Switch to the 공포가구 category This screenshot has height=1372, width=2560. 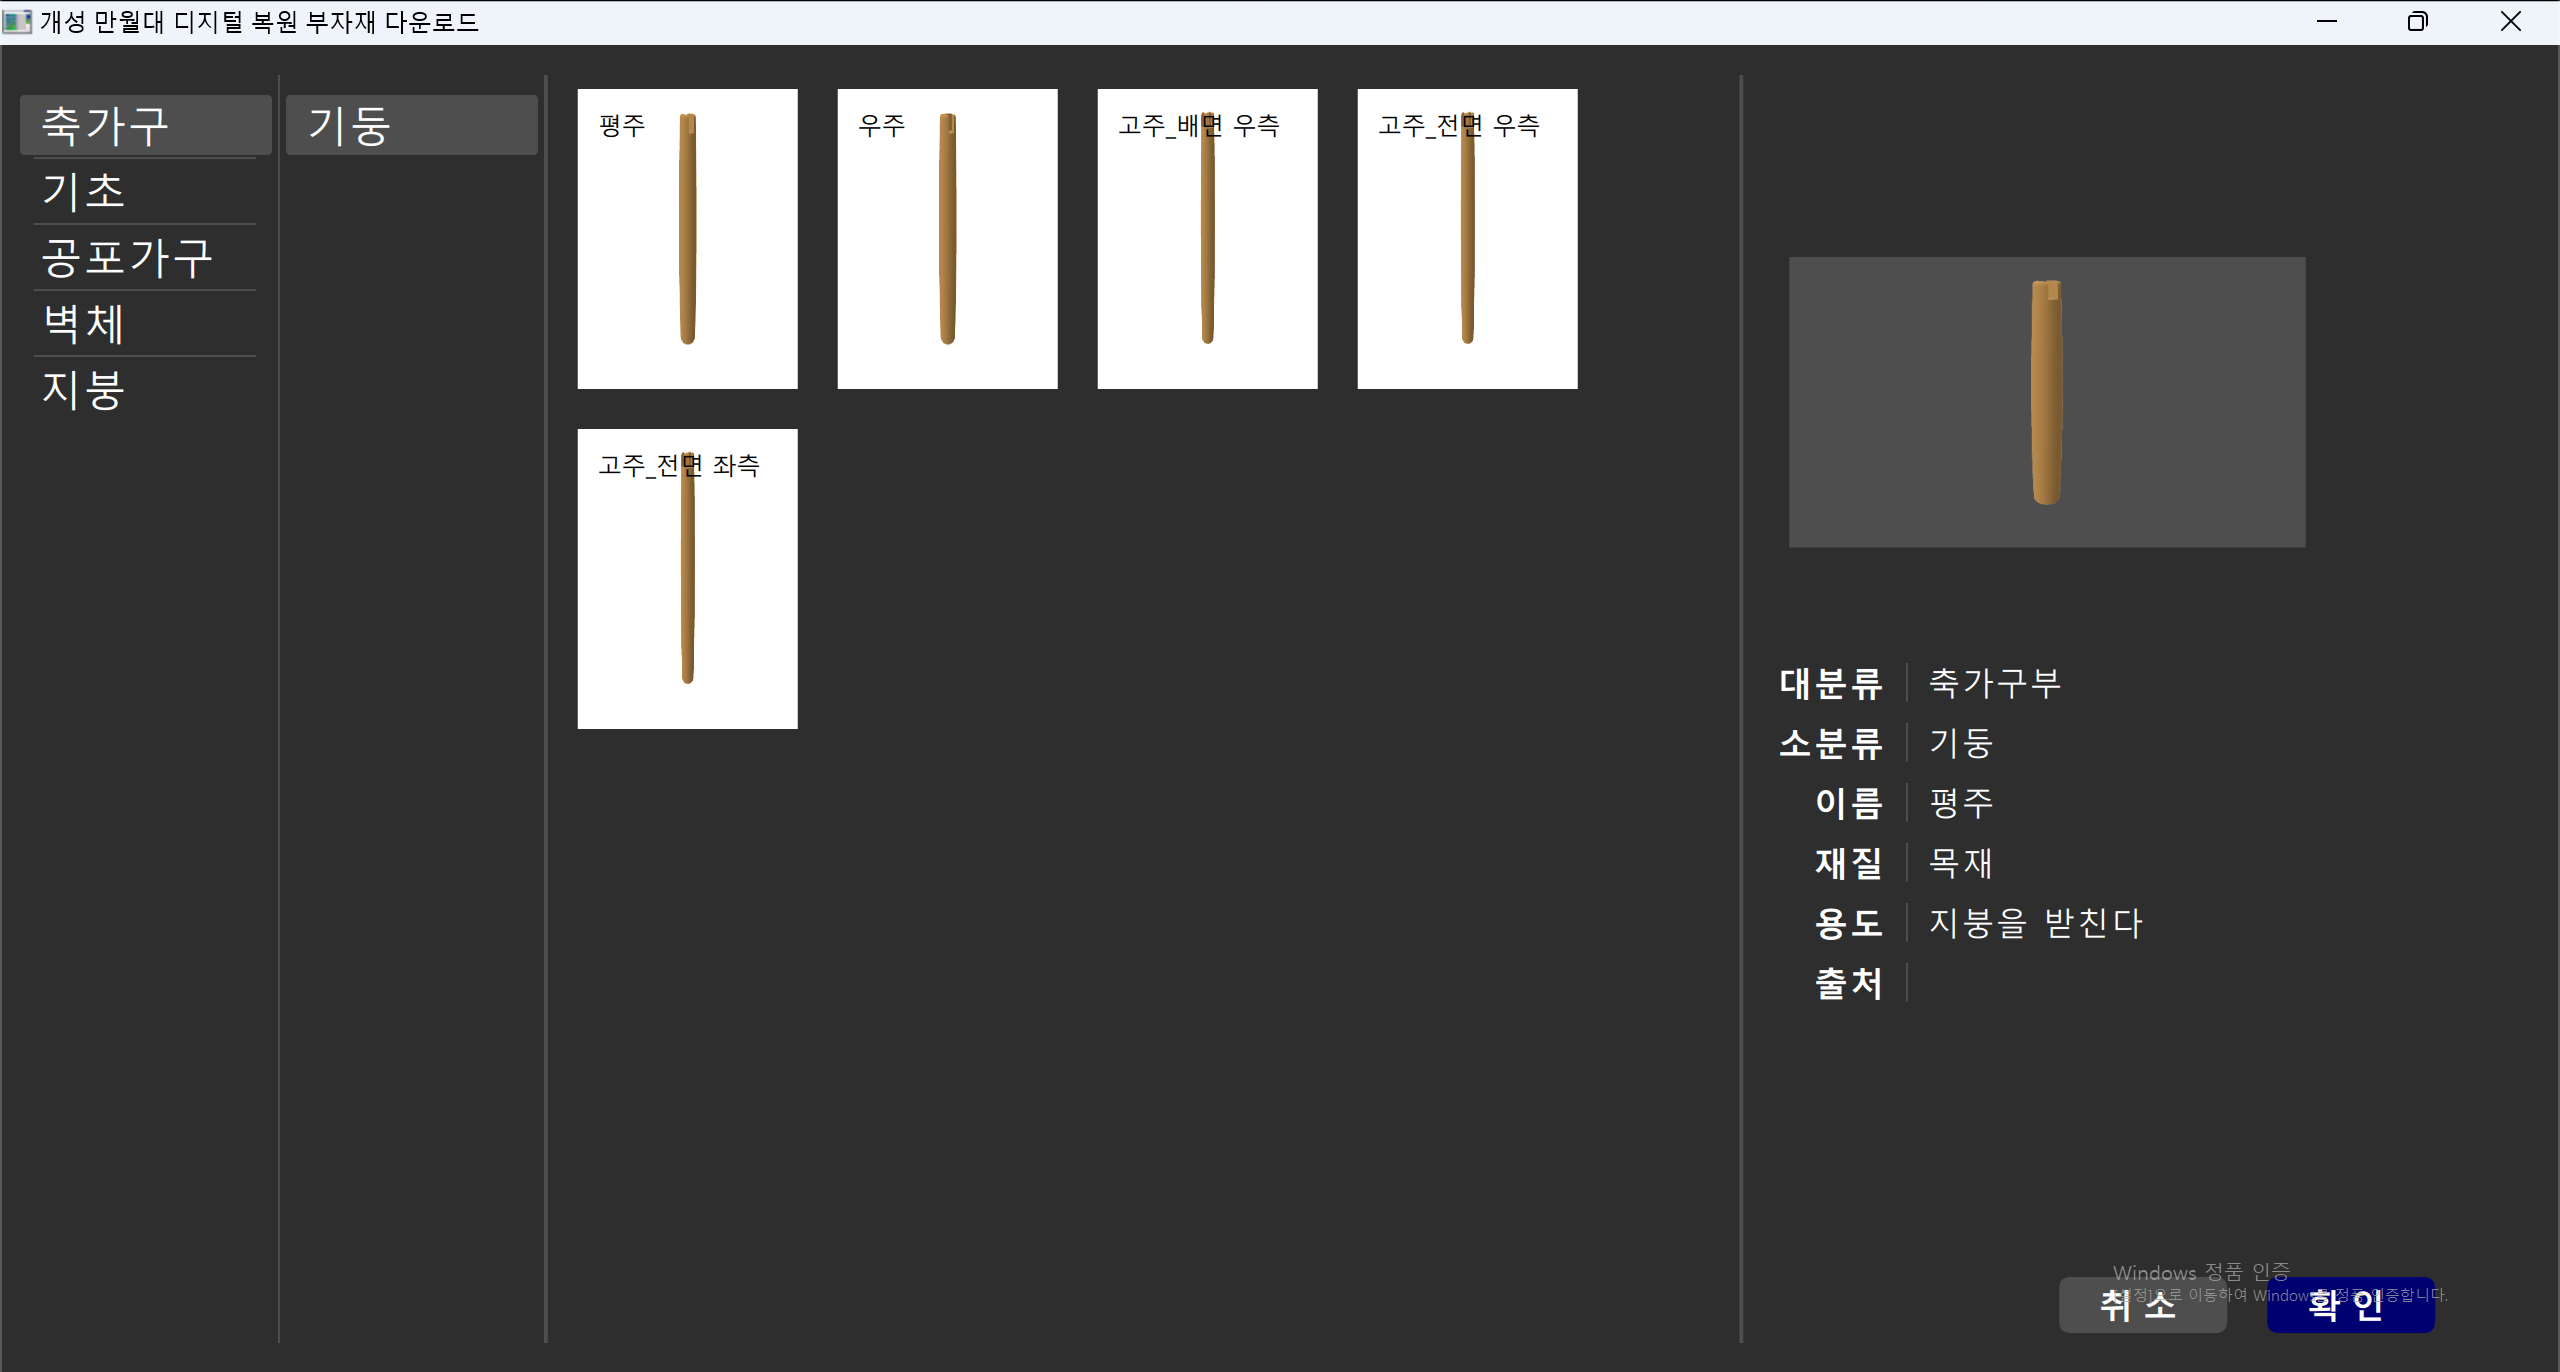(x=145, y=258)
